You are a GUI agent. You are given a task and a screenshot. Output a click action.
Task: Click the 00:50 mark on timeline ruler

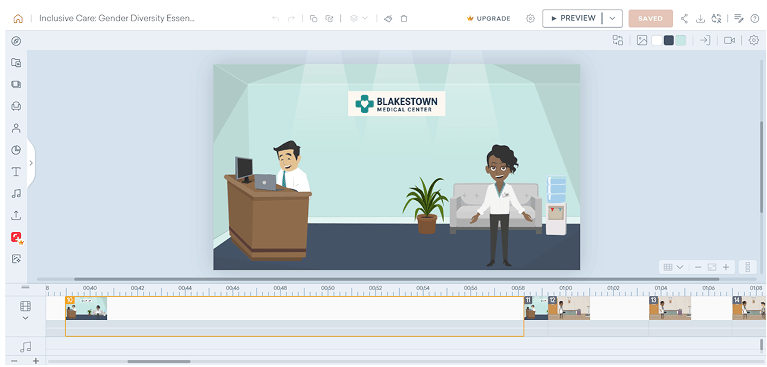click(327, 288)
